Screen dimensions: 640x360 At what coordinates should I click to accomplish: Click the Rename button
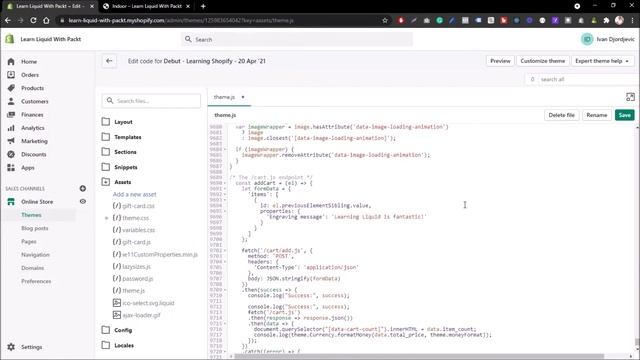point(597,115)
